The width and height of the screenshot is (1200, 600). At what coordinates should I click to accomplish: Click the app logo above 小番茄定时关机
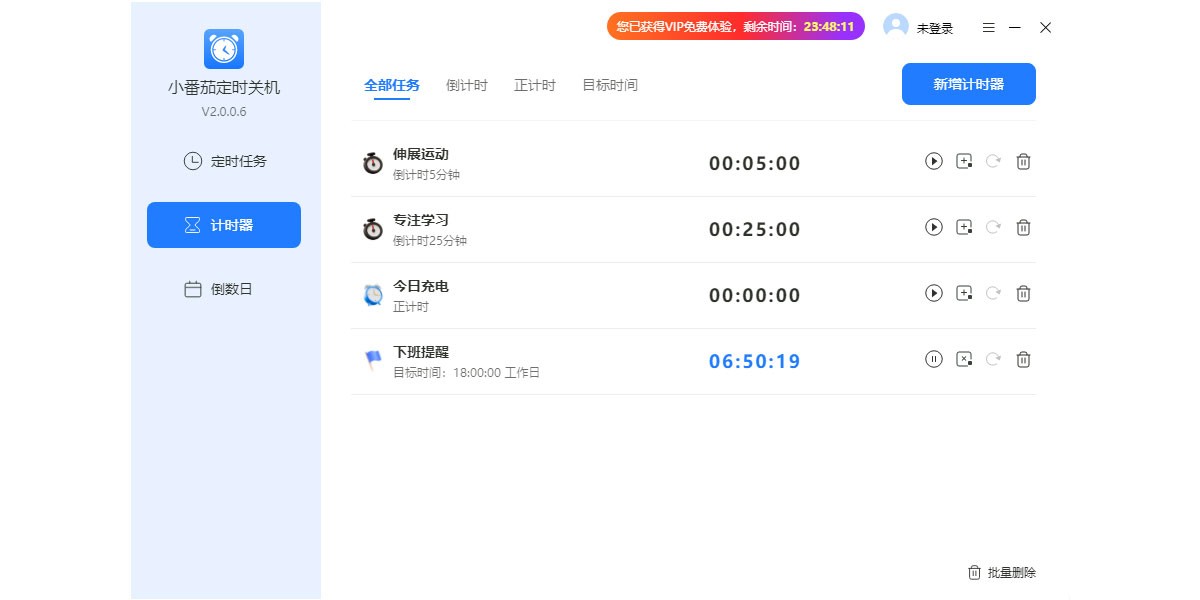(223, 48)
